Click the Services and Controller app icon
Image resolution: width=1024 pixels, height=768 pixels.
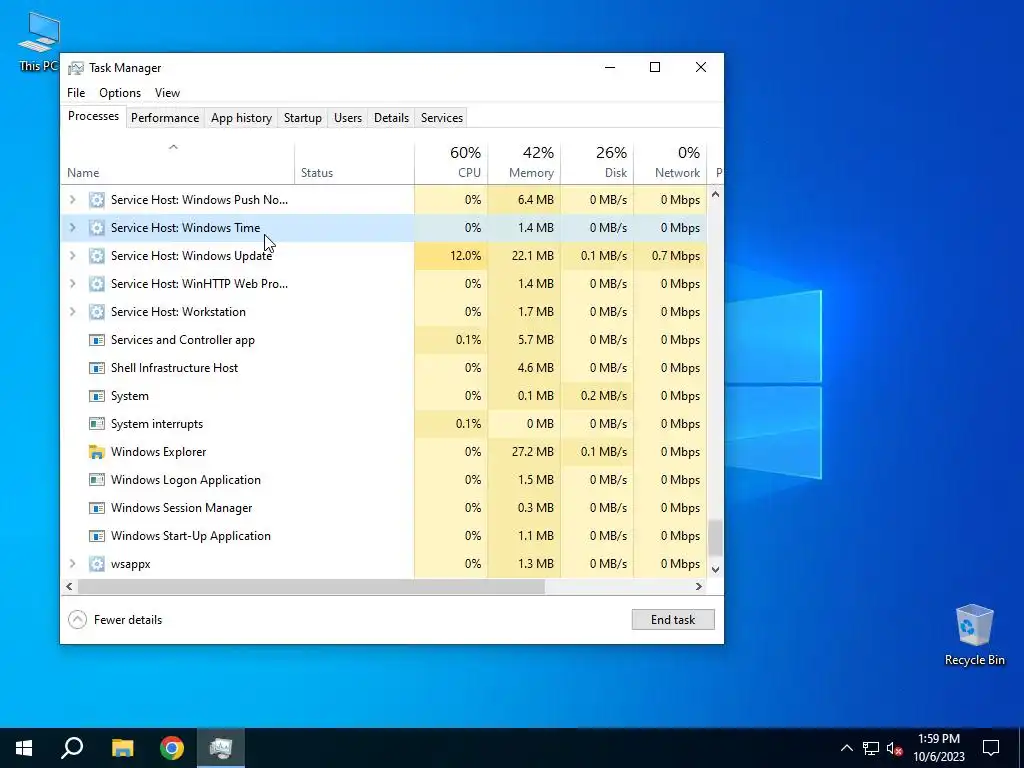click(97, 340)
